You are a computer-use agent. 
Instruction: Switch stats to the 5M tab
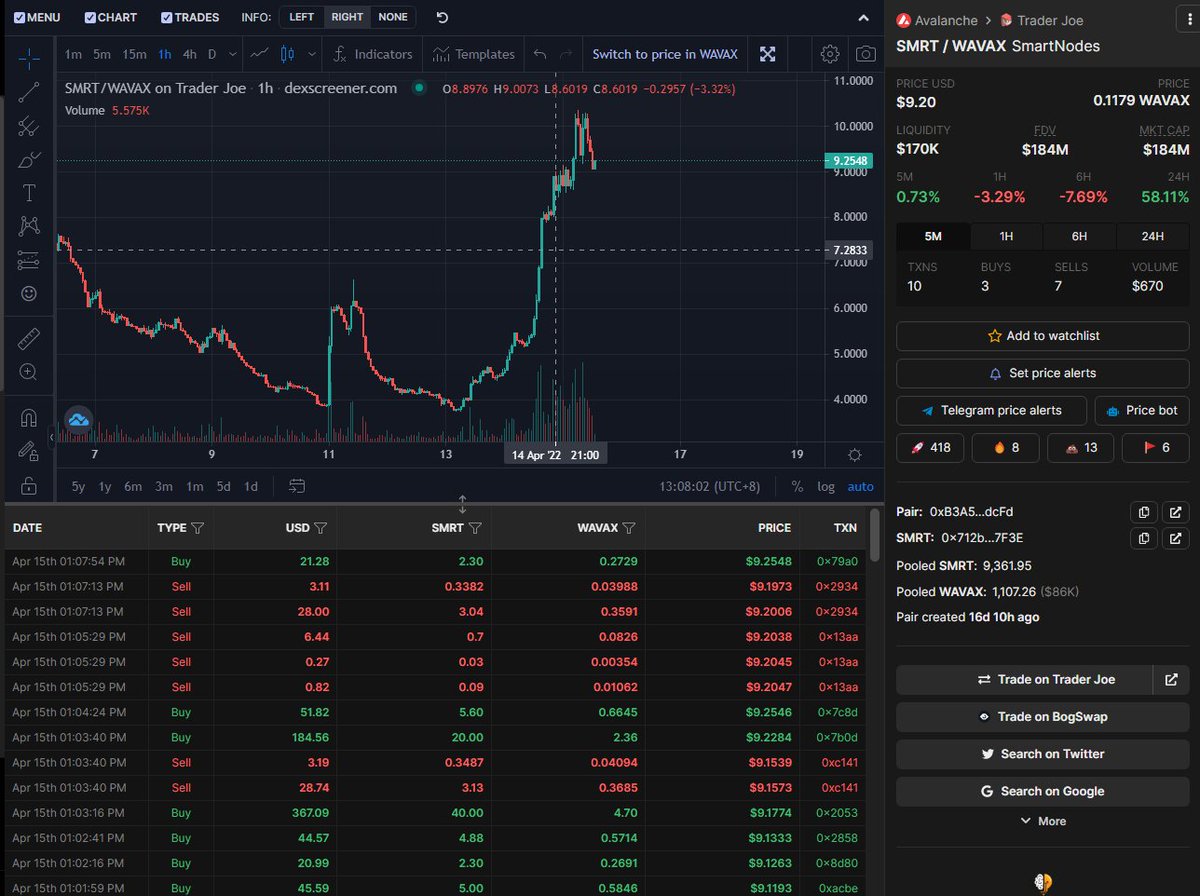(933, 236)
